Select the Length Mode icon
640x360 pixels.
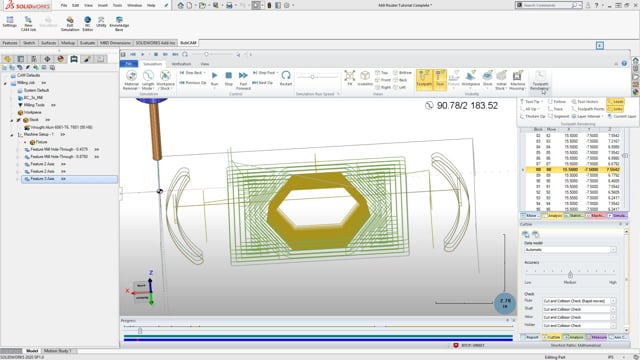tap(148, 80)
